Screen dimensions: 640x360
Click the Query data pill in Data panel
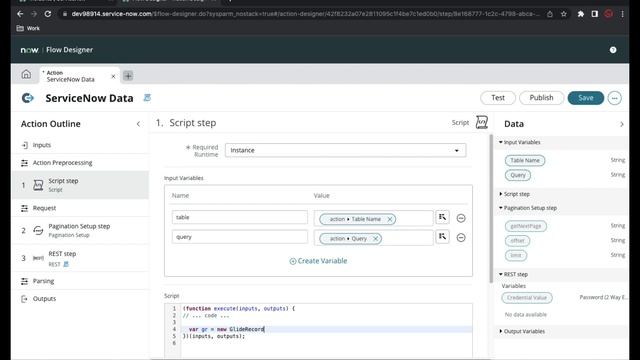[518, 175]
